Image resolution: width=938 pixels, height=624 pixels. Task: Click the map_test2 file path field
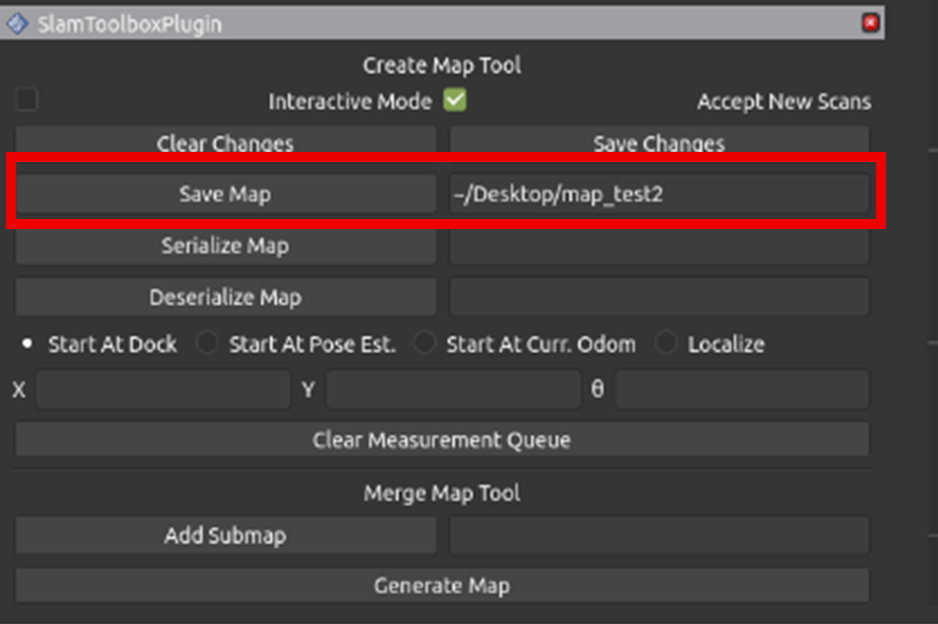tap(659, 194)
